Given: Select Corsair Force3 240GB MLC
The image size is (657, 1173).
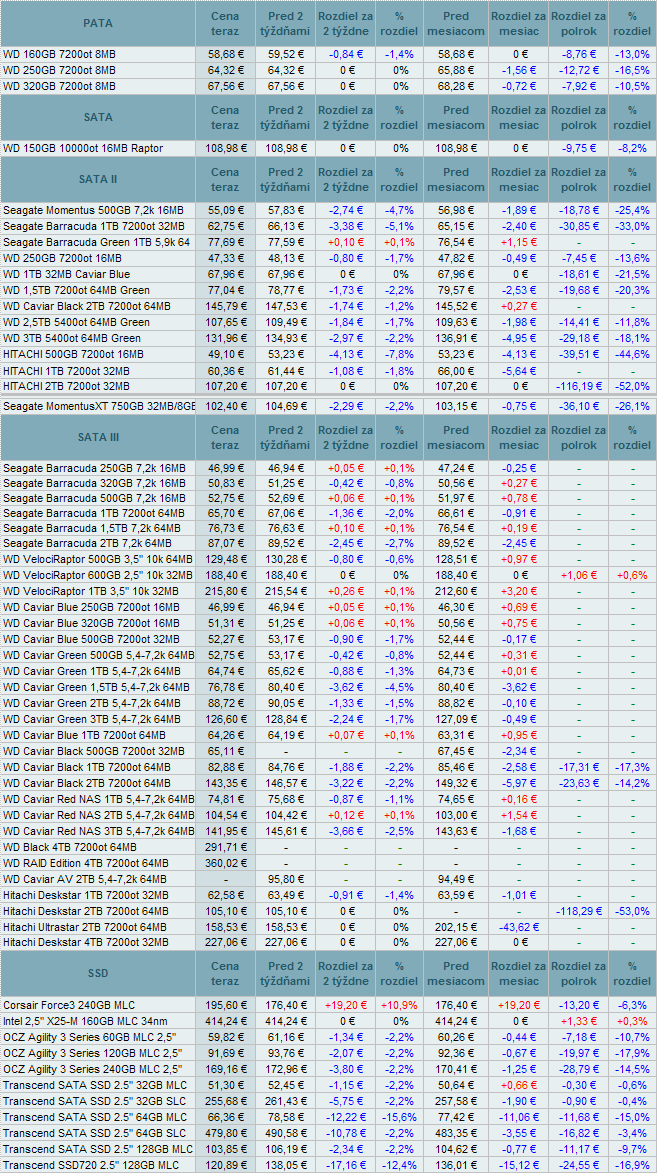Looking at the screenshot, I should tap(70, 1004).
